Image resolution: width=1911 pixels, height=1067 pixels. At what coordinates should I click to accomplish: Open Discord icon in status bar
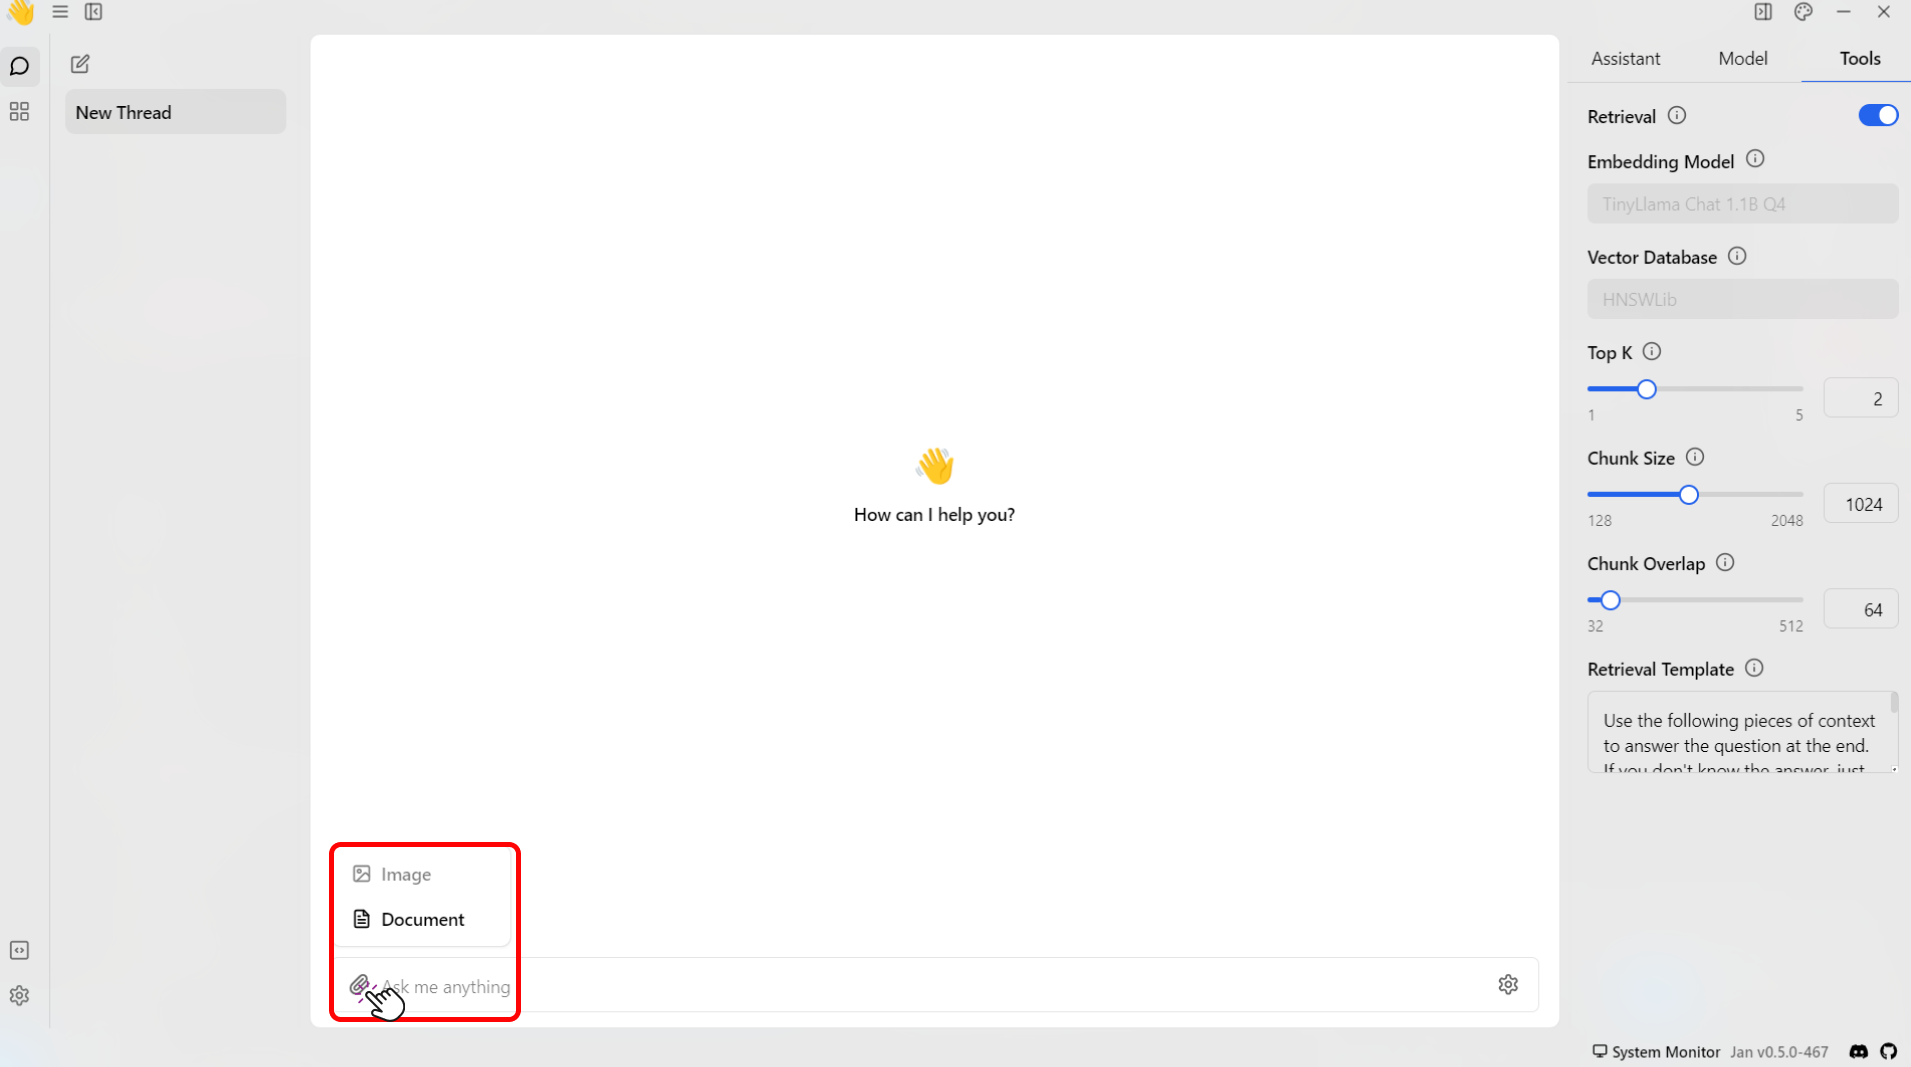pos(1858,1051)
